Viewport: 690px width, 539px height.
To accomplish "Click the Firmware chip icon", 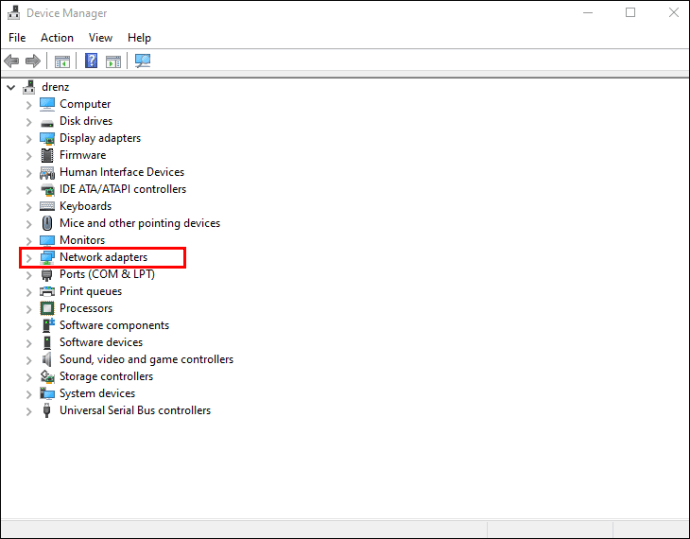I will pos(47,155).
